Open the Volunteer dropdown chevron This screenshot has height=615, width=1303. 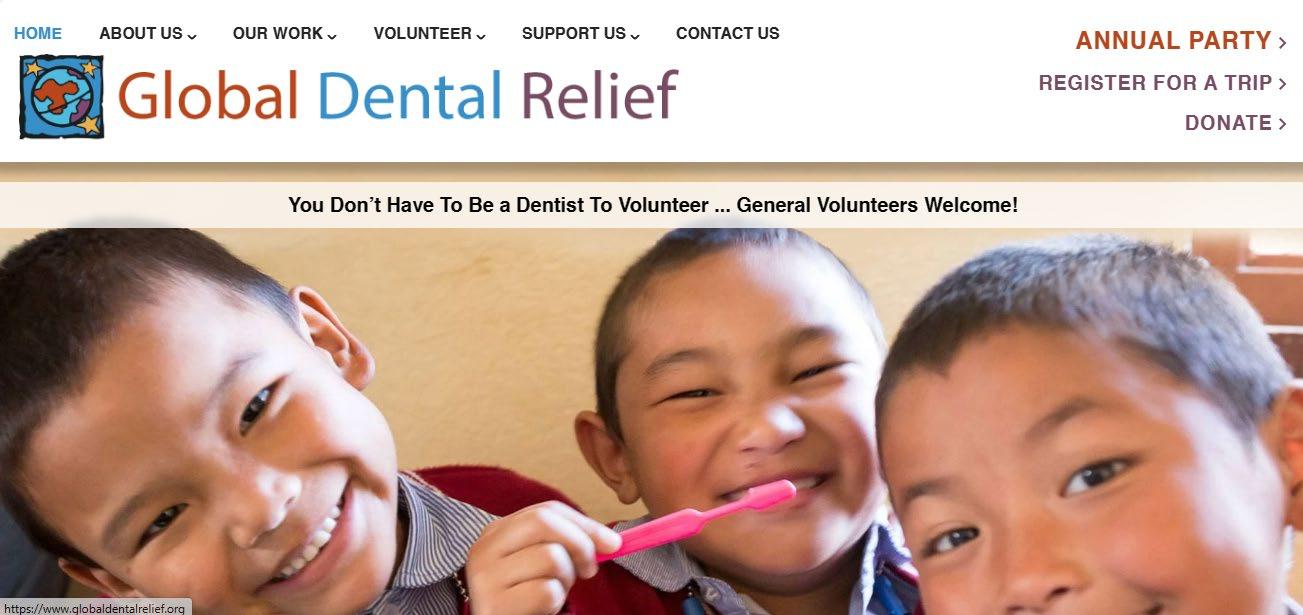(x=481, y=36)
